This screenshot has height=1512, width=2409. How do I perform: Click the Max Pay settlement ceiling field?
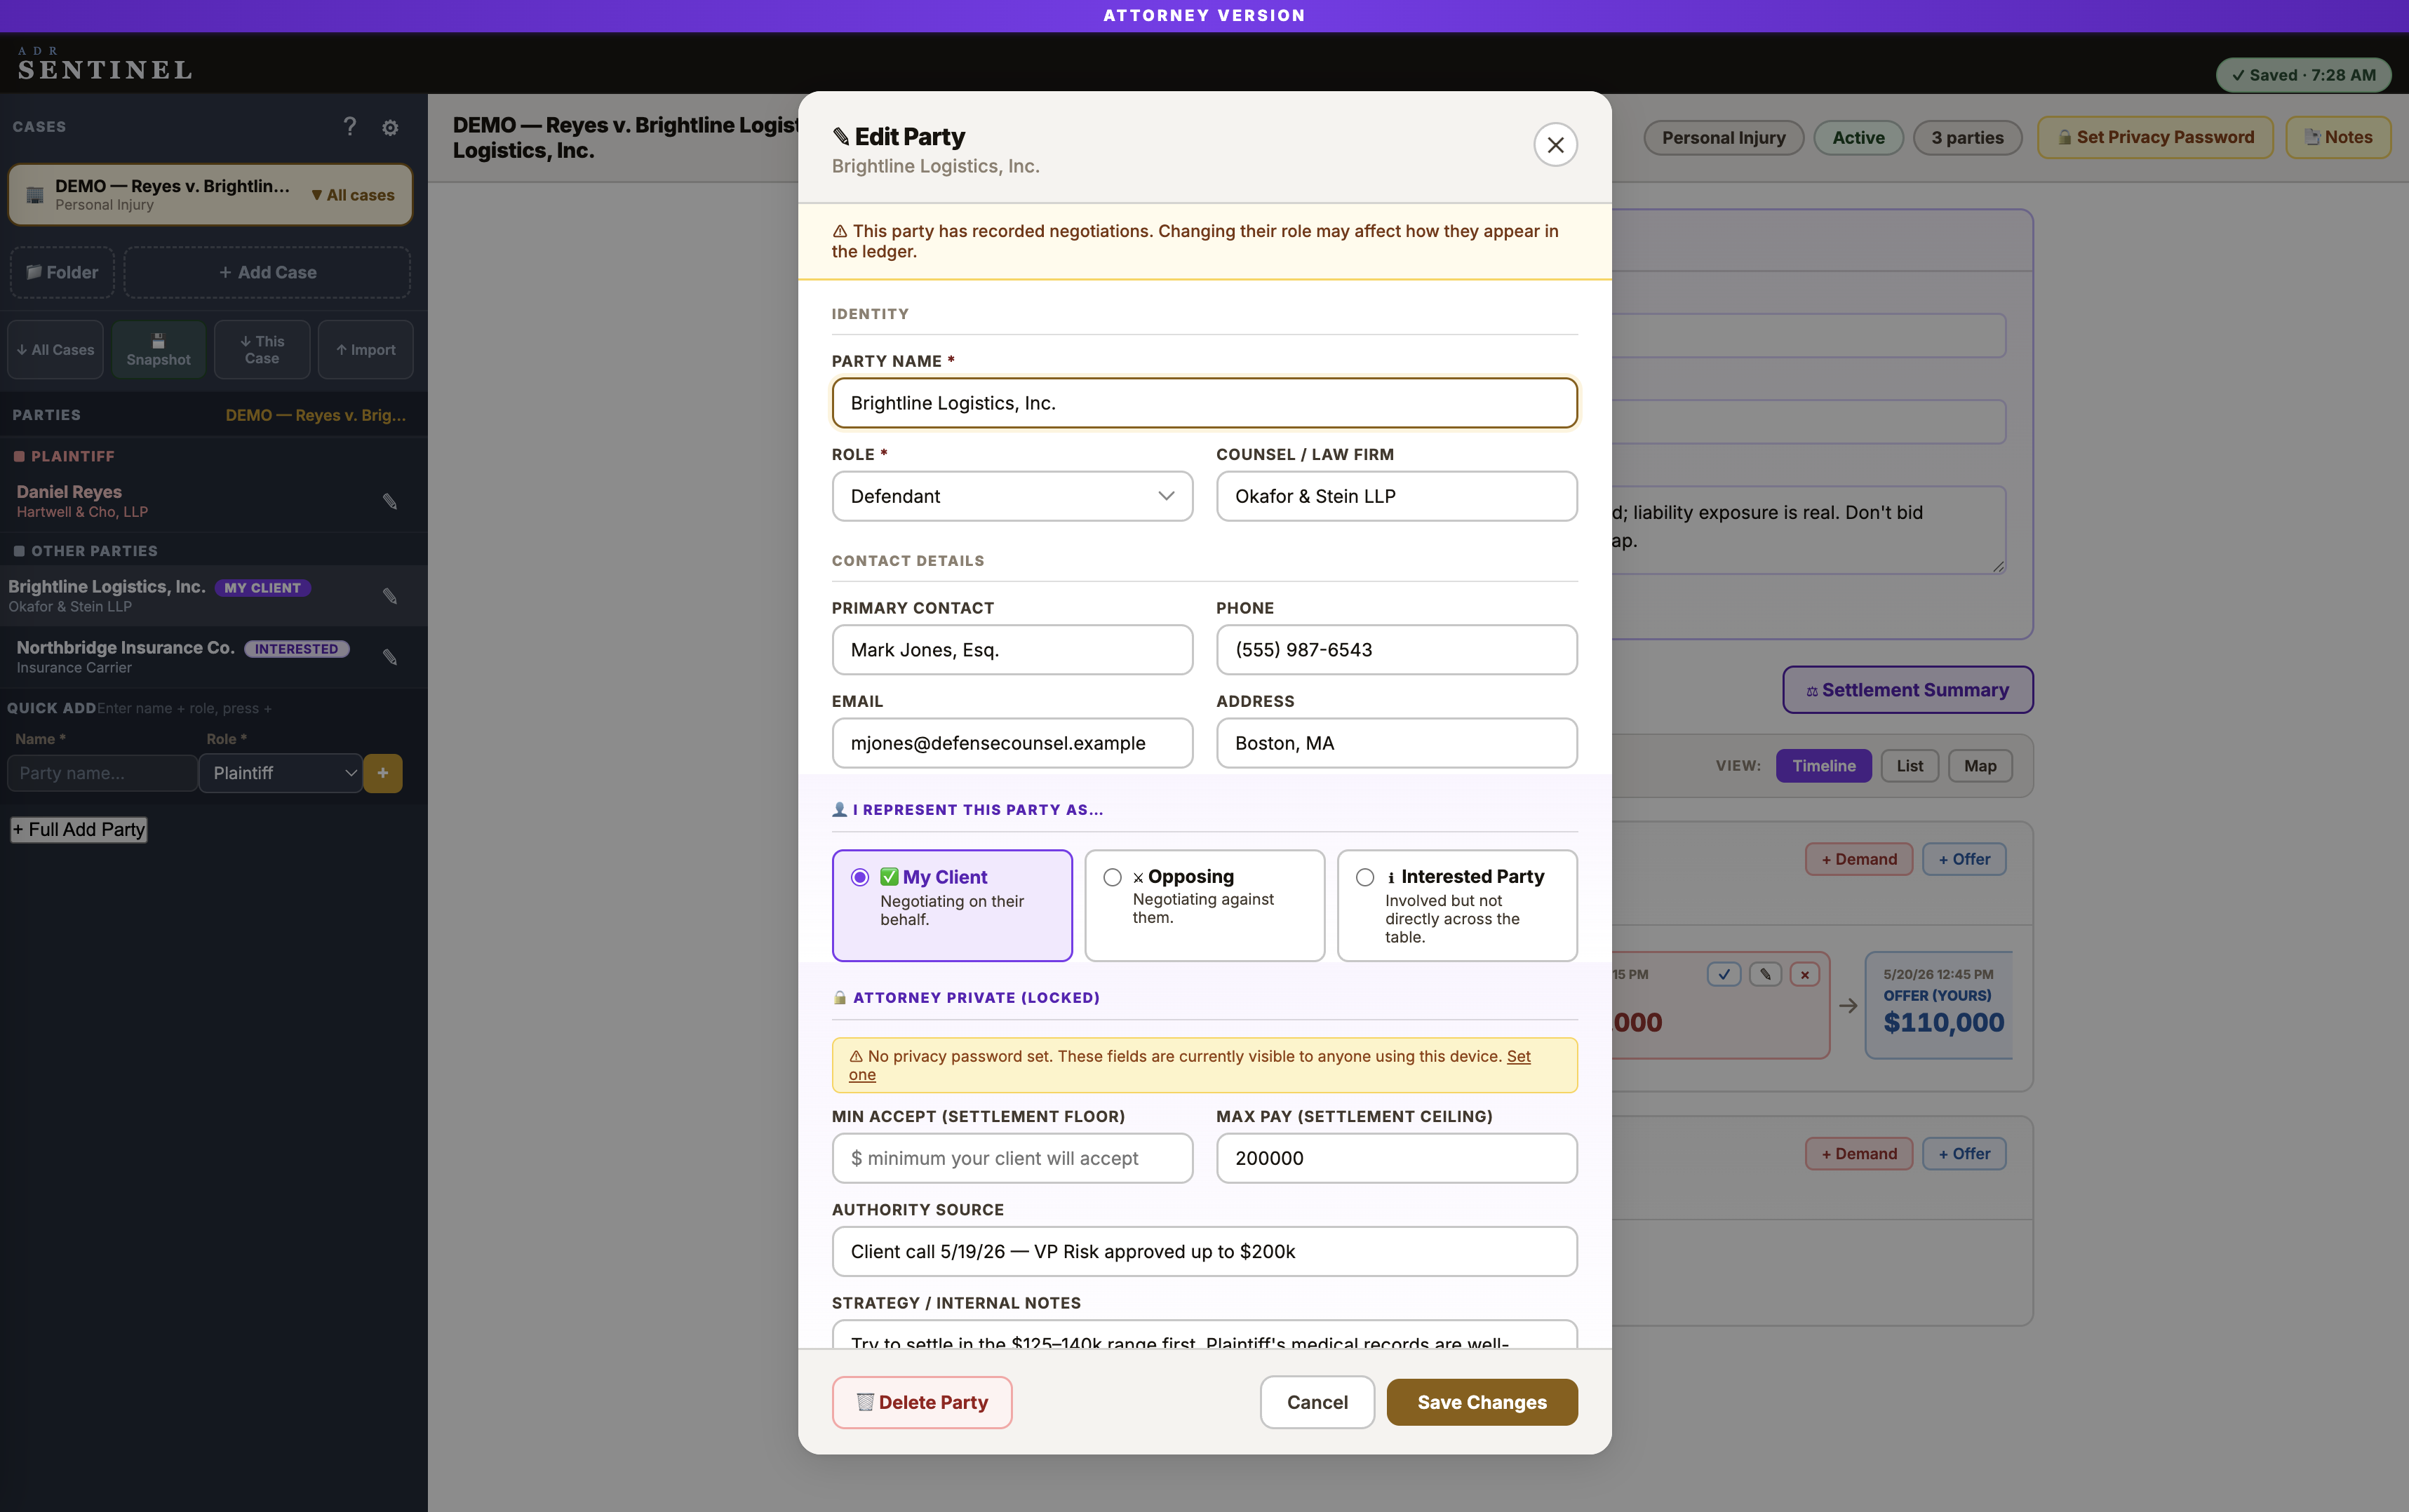[x=1396, y=1158]
